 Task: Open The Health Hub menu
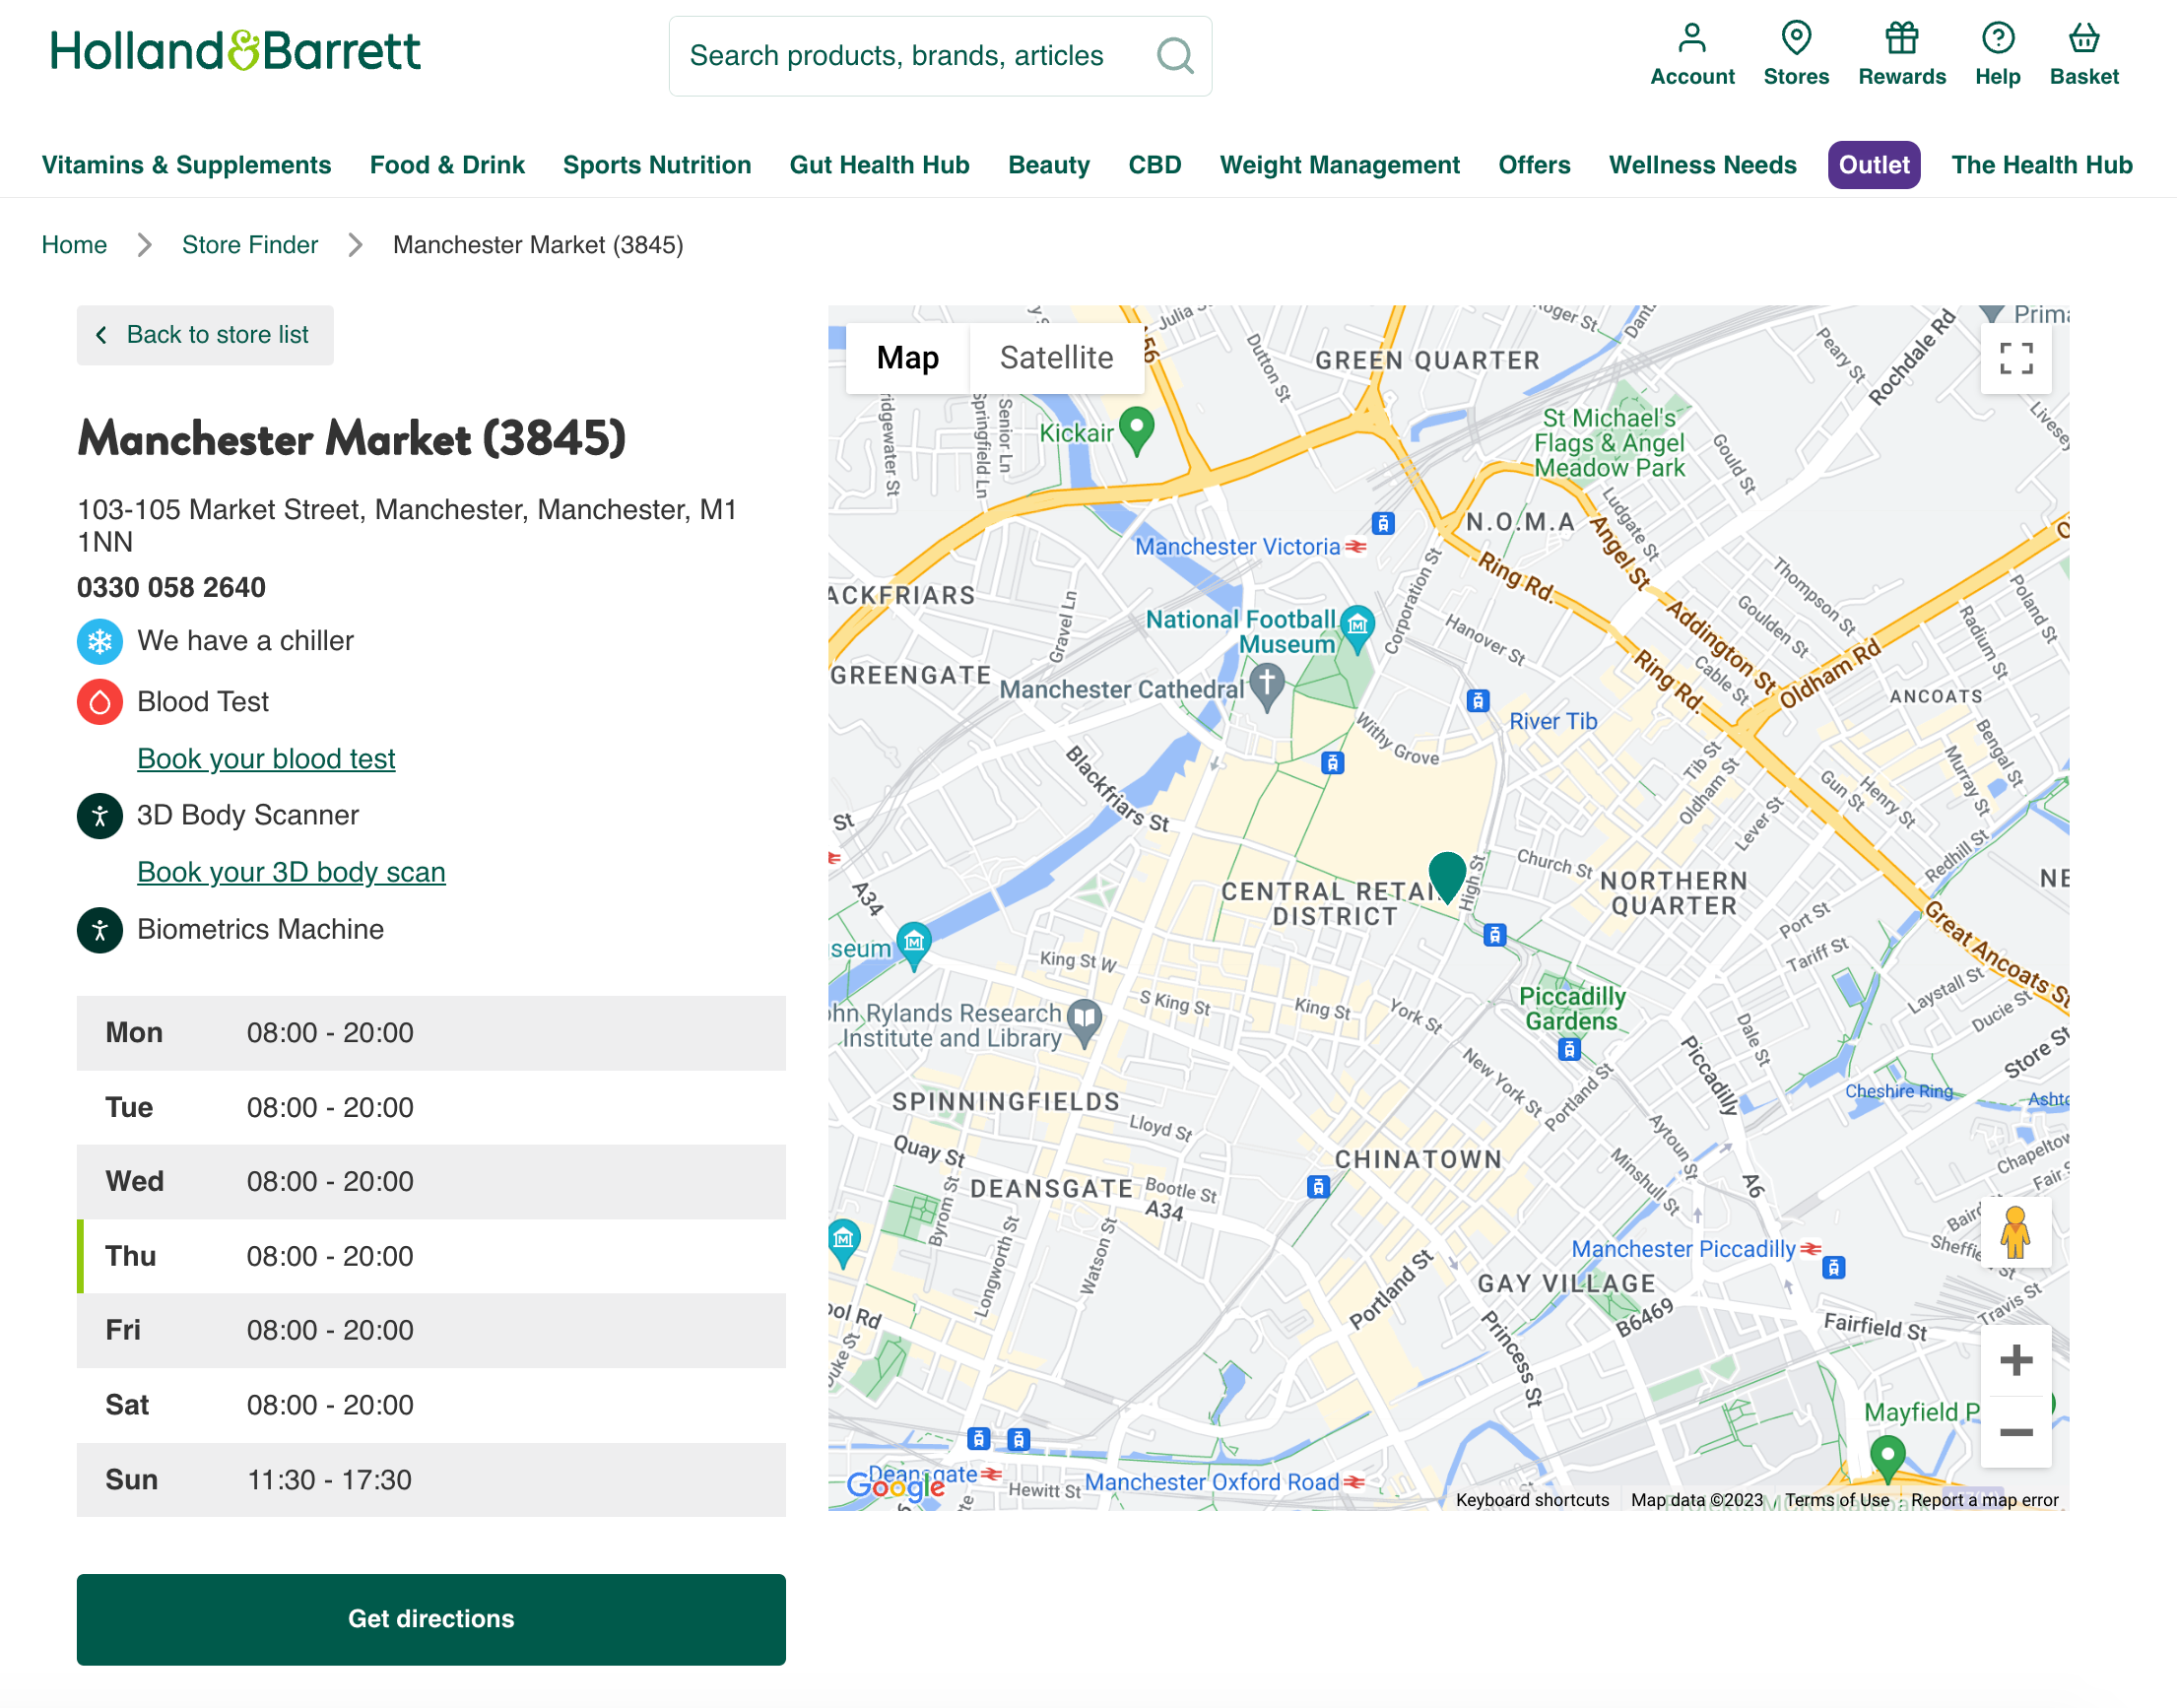2041,165
